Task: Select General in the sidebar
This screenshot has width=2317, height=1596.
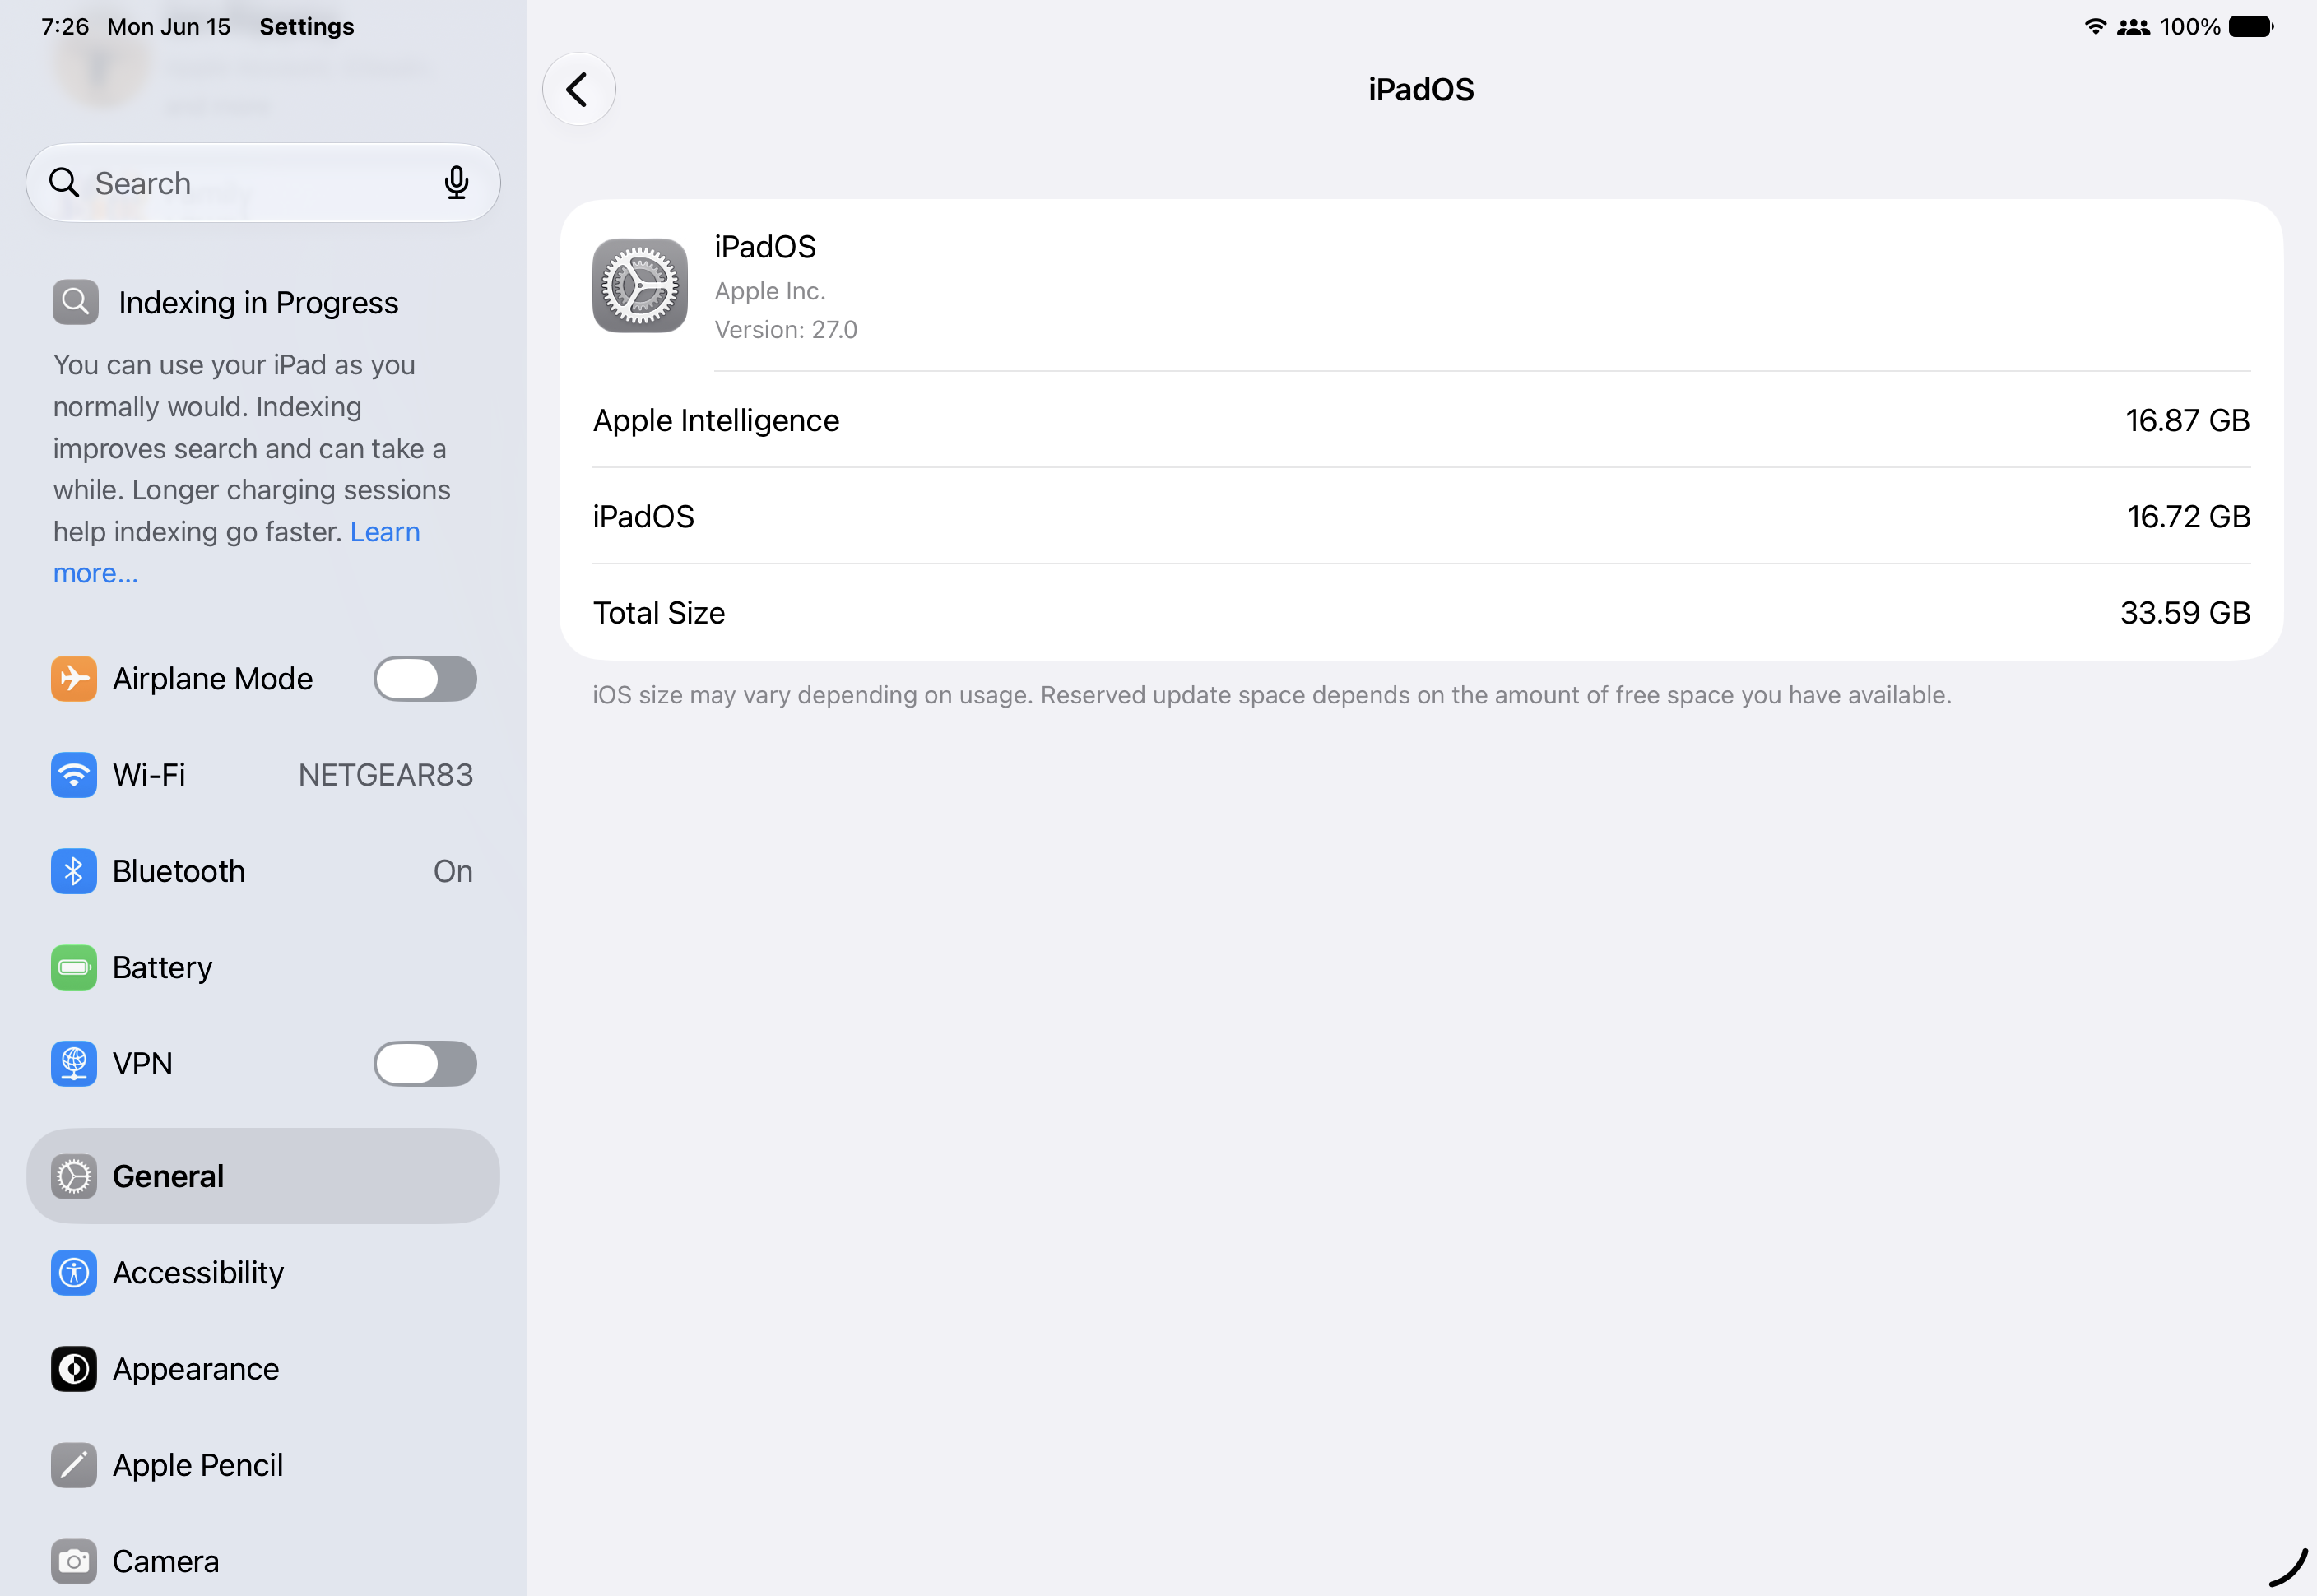Action: 263,1176
